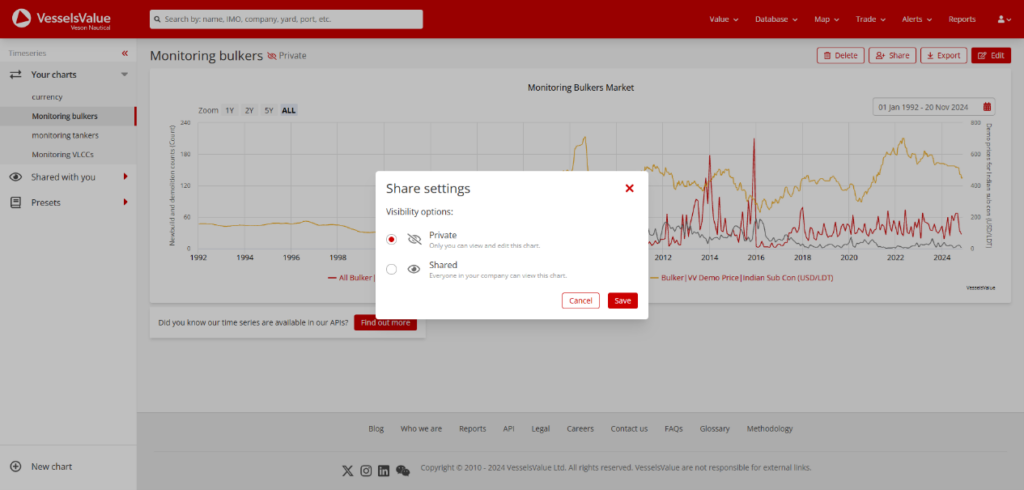The width and height of the screenshot is (1024, 490).
Task: Click the user account profile icon
Action: 1003,19
